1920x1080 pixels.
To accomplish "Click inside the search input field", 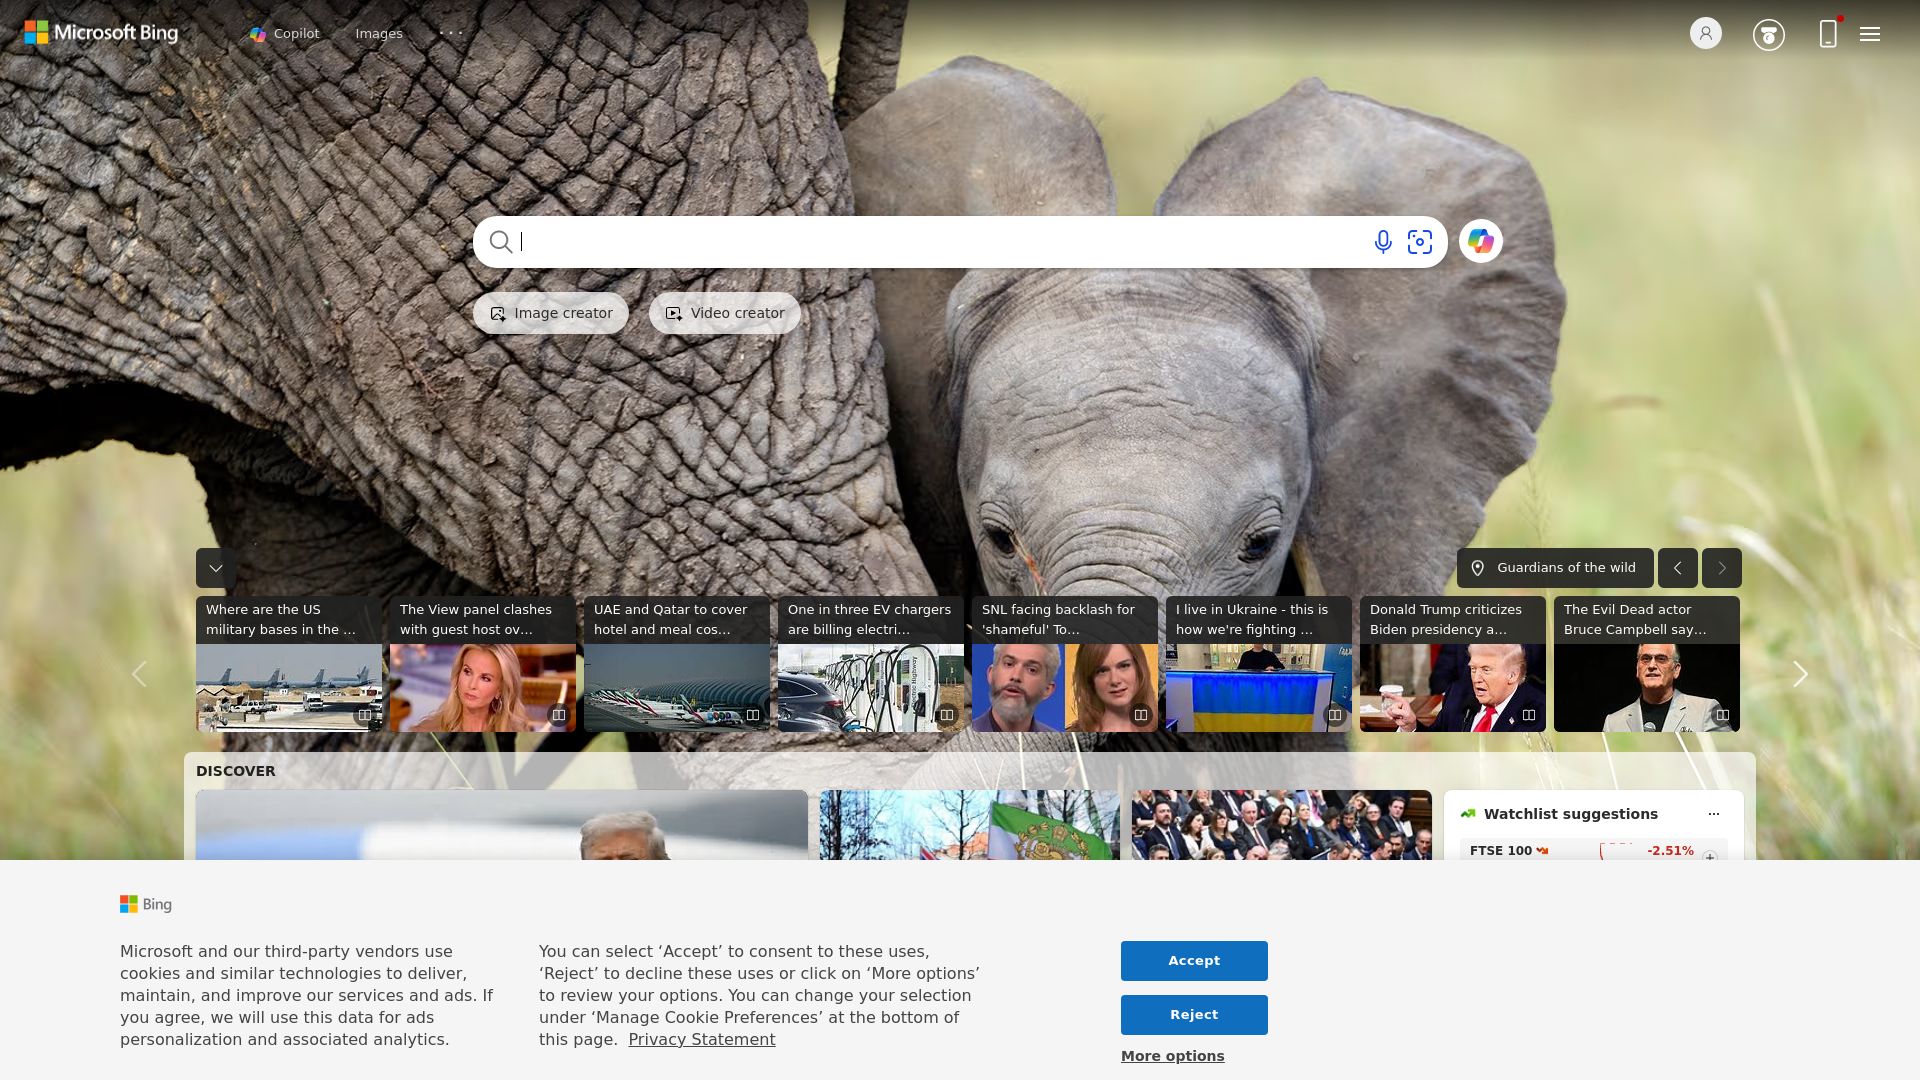I will click(x=900, y=242).
